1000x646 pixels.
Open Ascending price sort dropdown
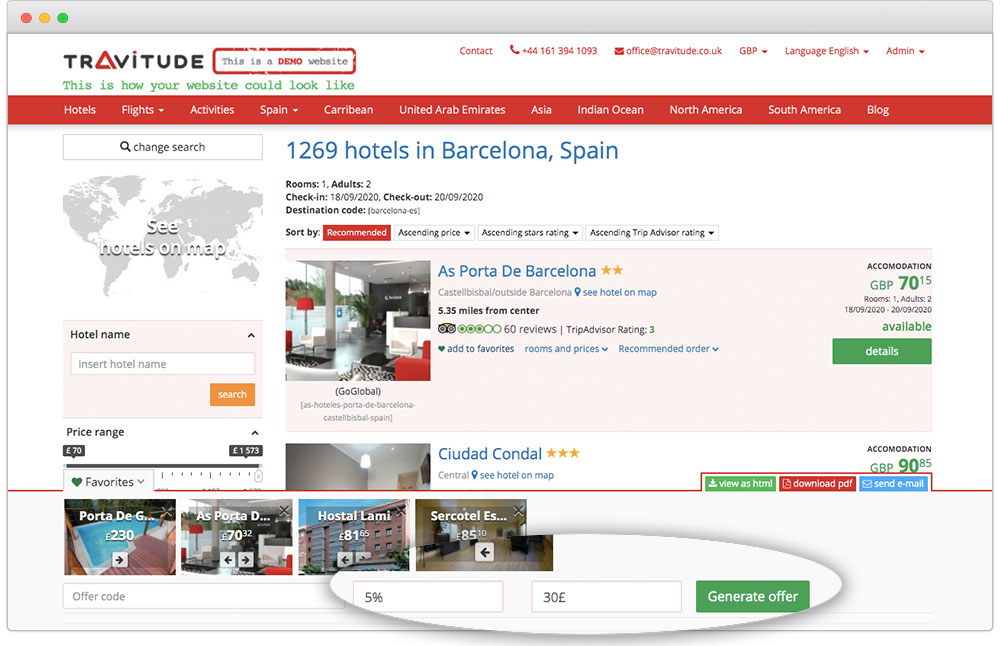coord(434,233)
